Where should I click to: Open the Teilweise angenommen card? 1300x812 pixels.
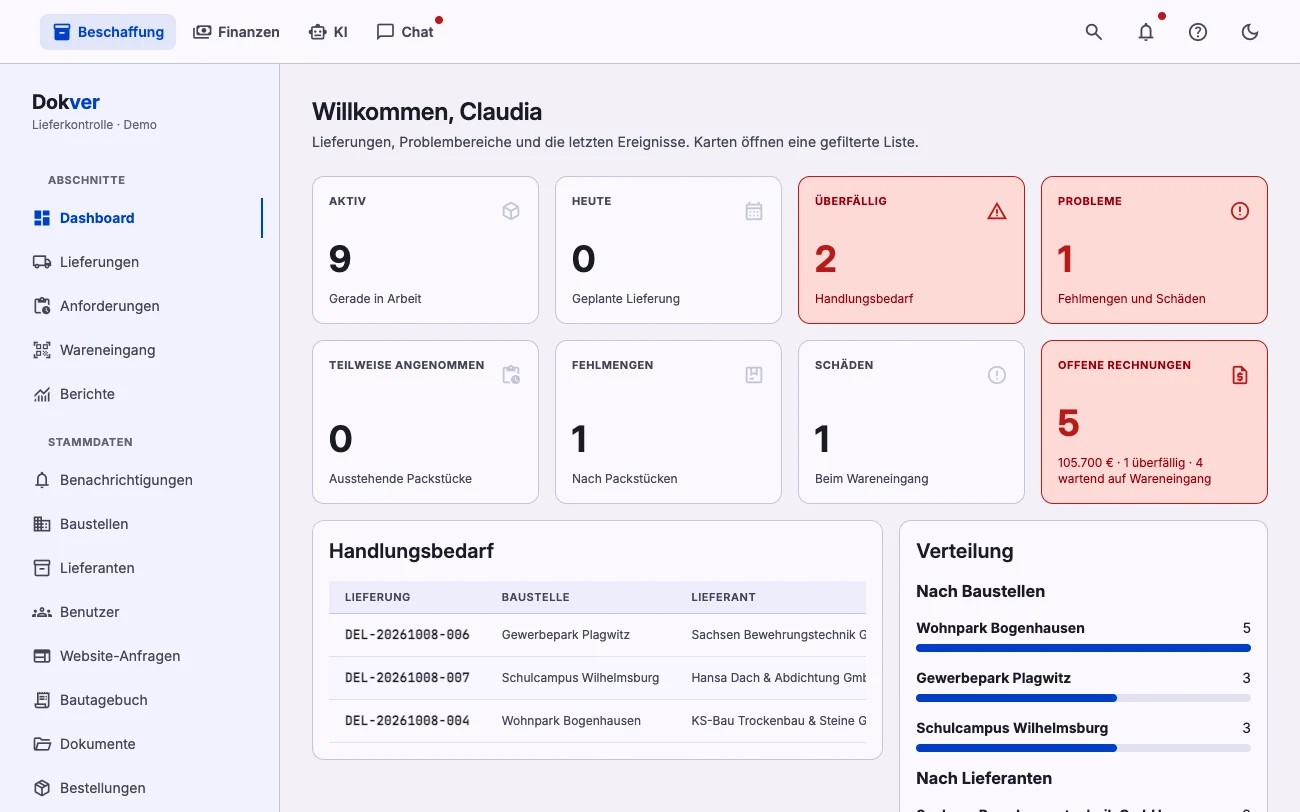point(425,422)
